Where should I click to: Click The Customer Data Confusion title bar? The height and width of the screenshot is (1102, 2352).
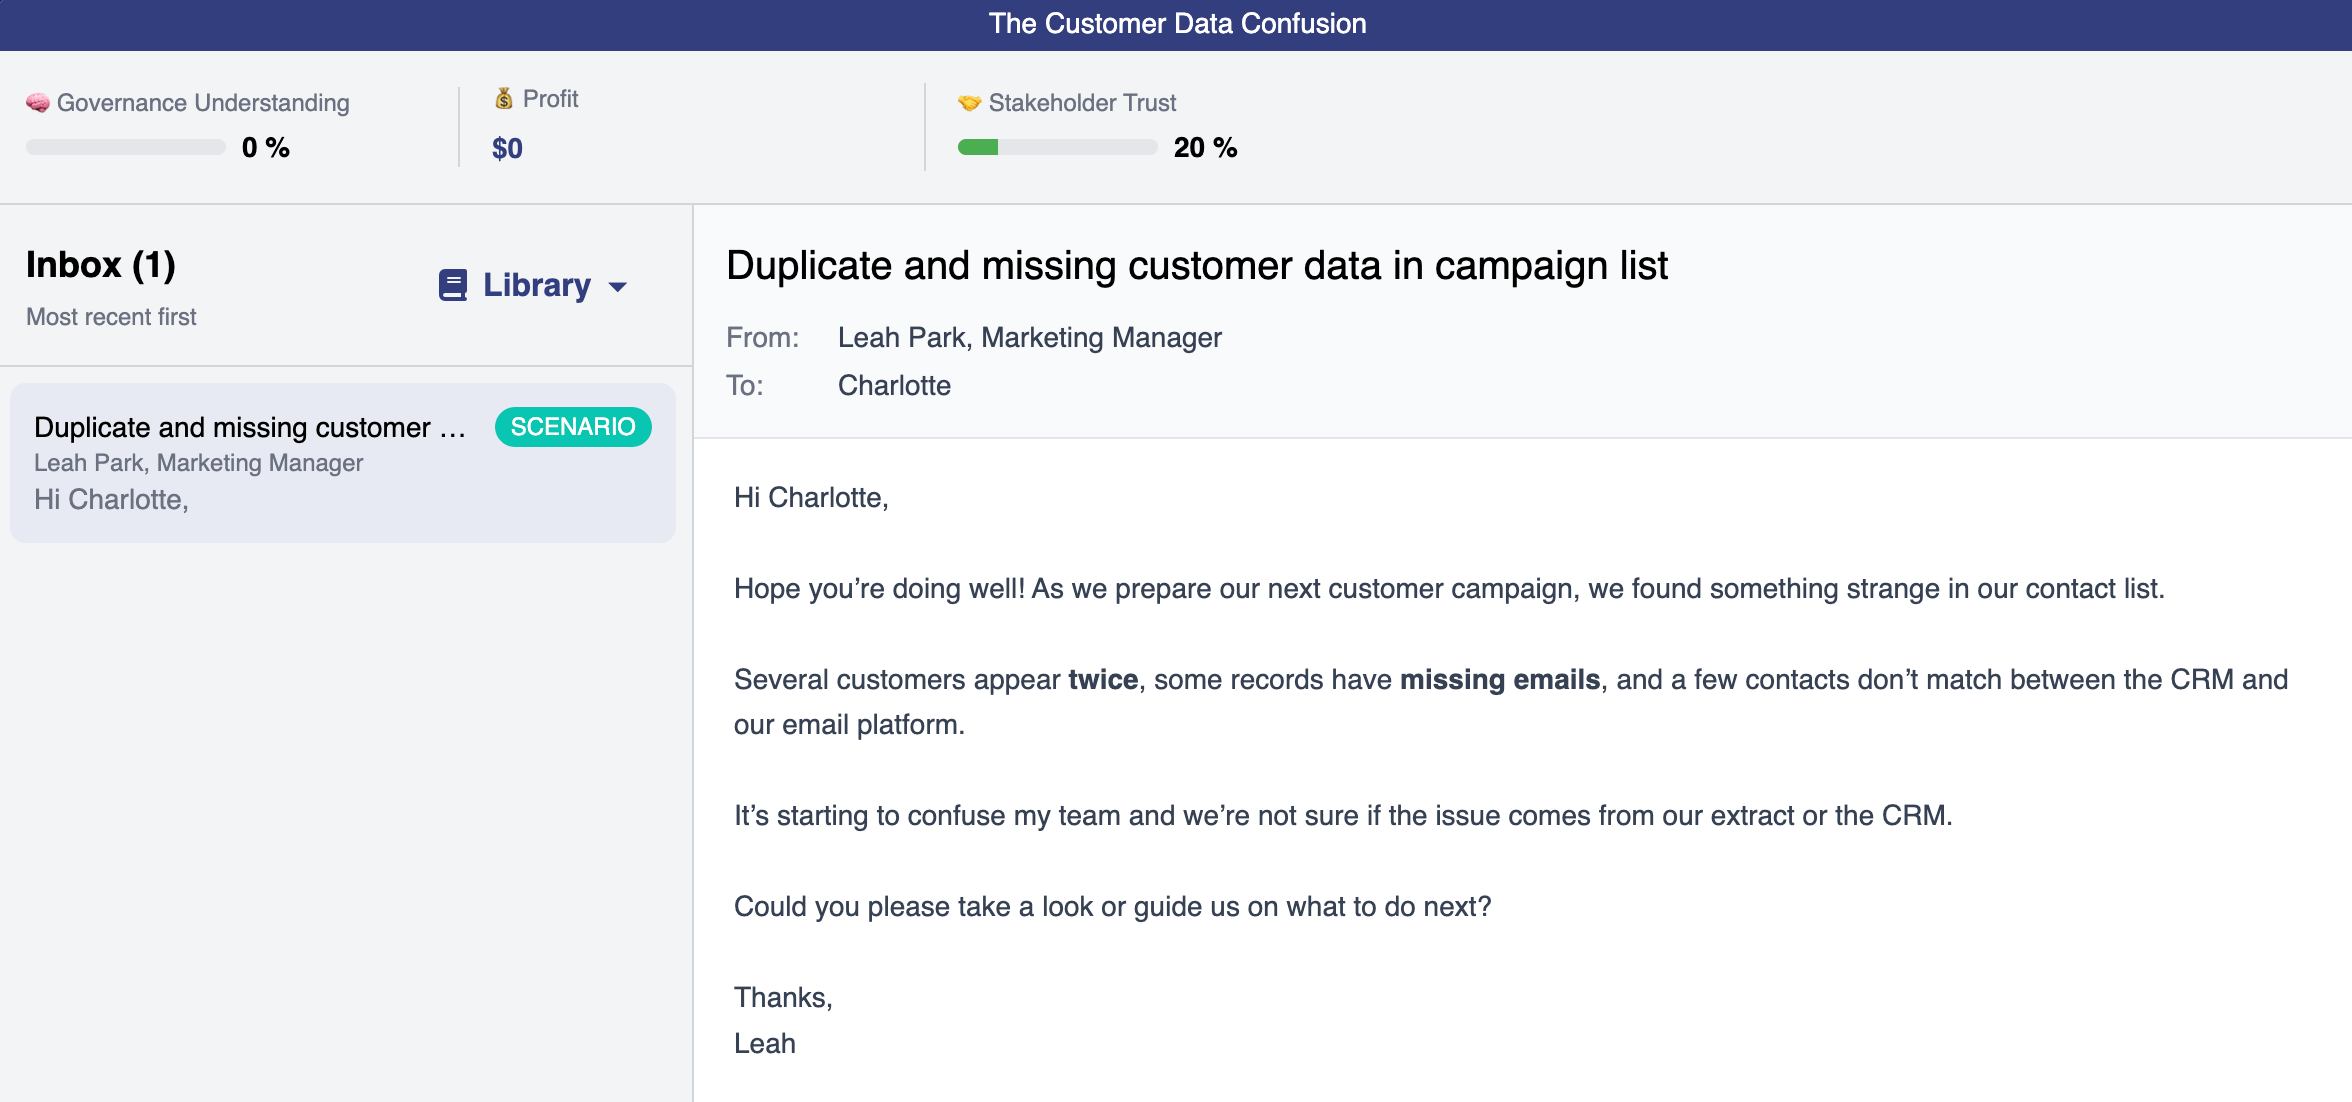1176,24
